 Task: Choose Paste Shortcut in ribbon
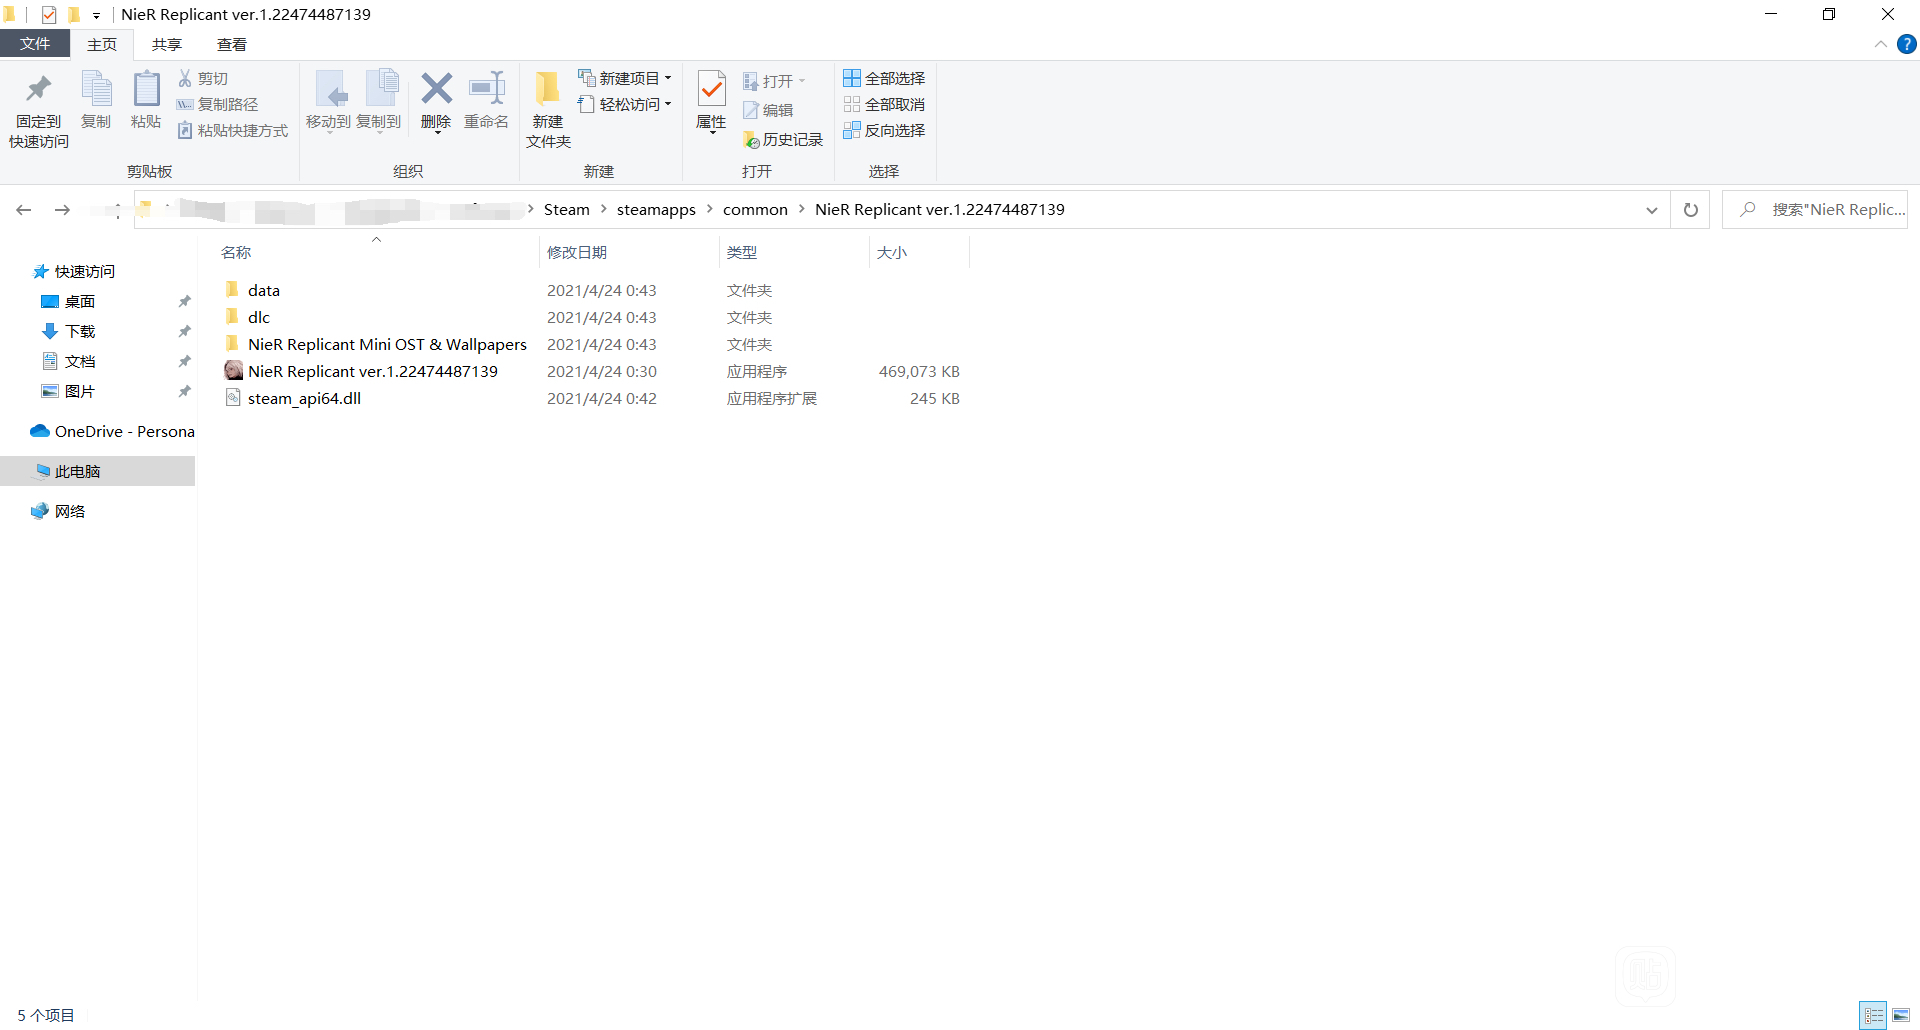tap(232, 130)
